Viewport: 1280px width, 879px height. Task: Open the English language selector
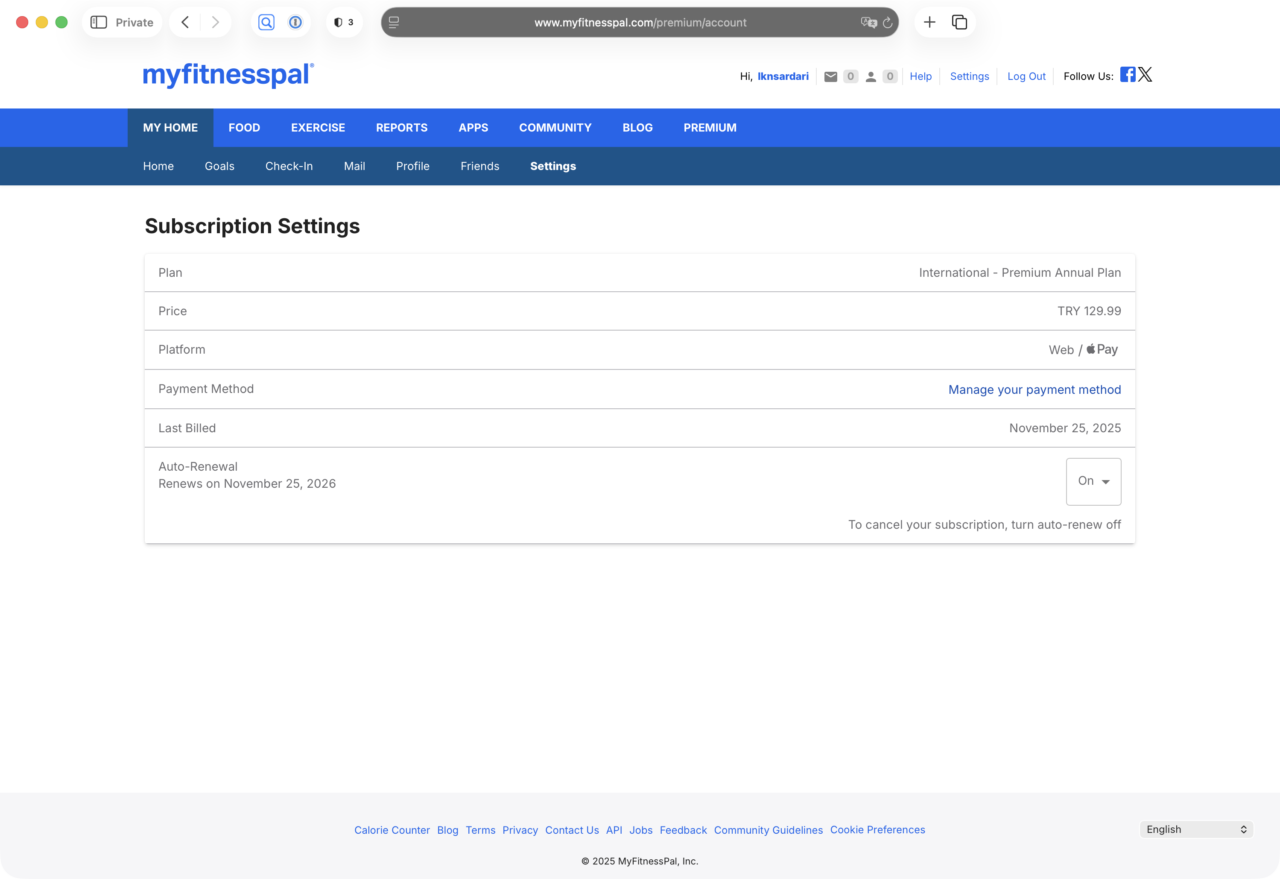pos(1196,829)
